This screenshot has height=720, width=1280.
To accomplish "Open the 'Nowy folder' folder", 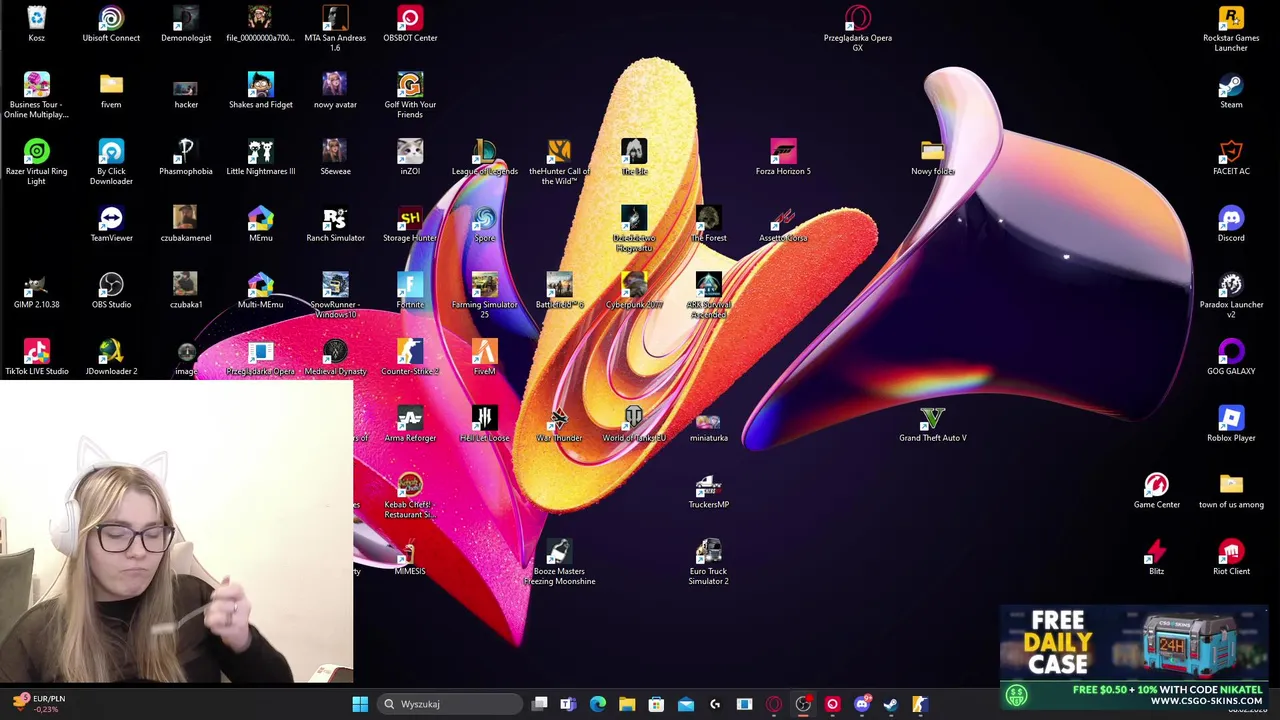I will [x=932, y=157].
